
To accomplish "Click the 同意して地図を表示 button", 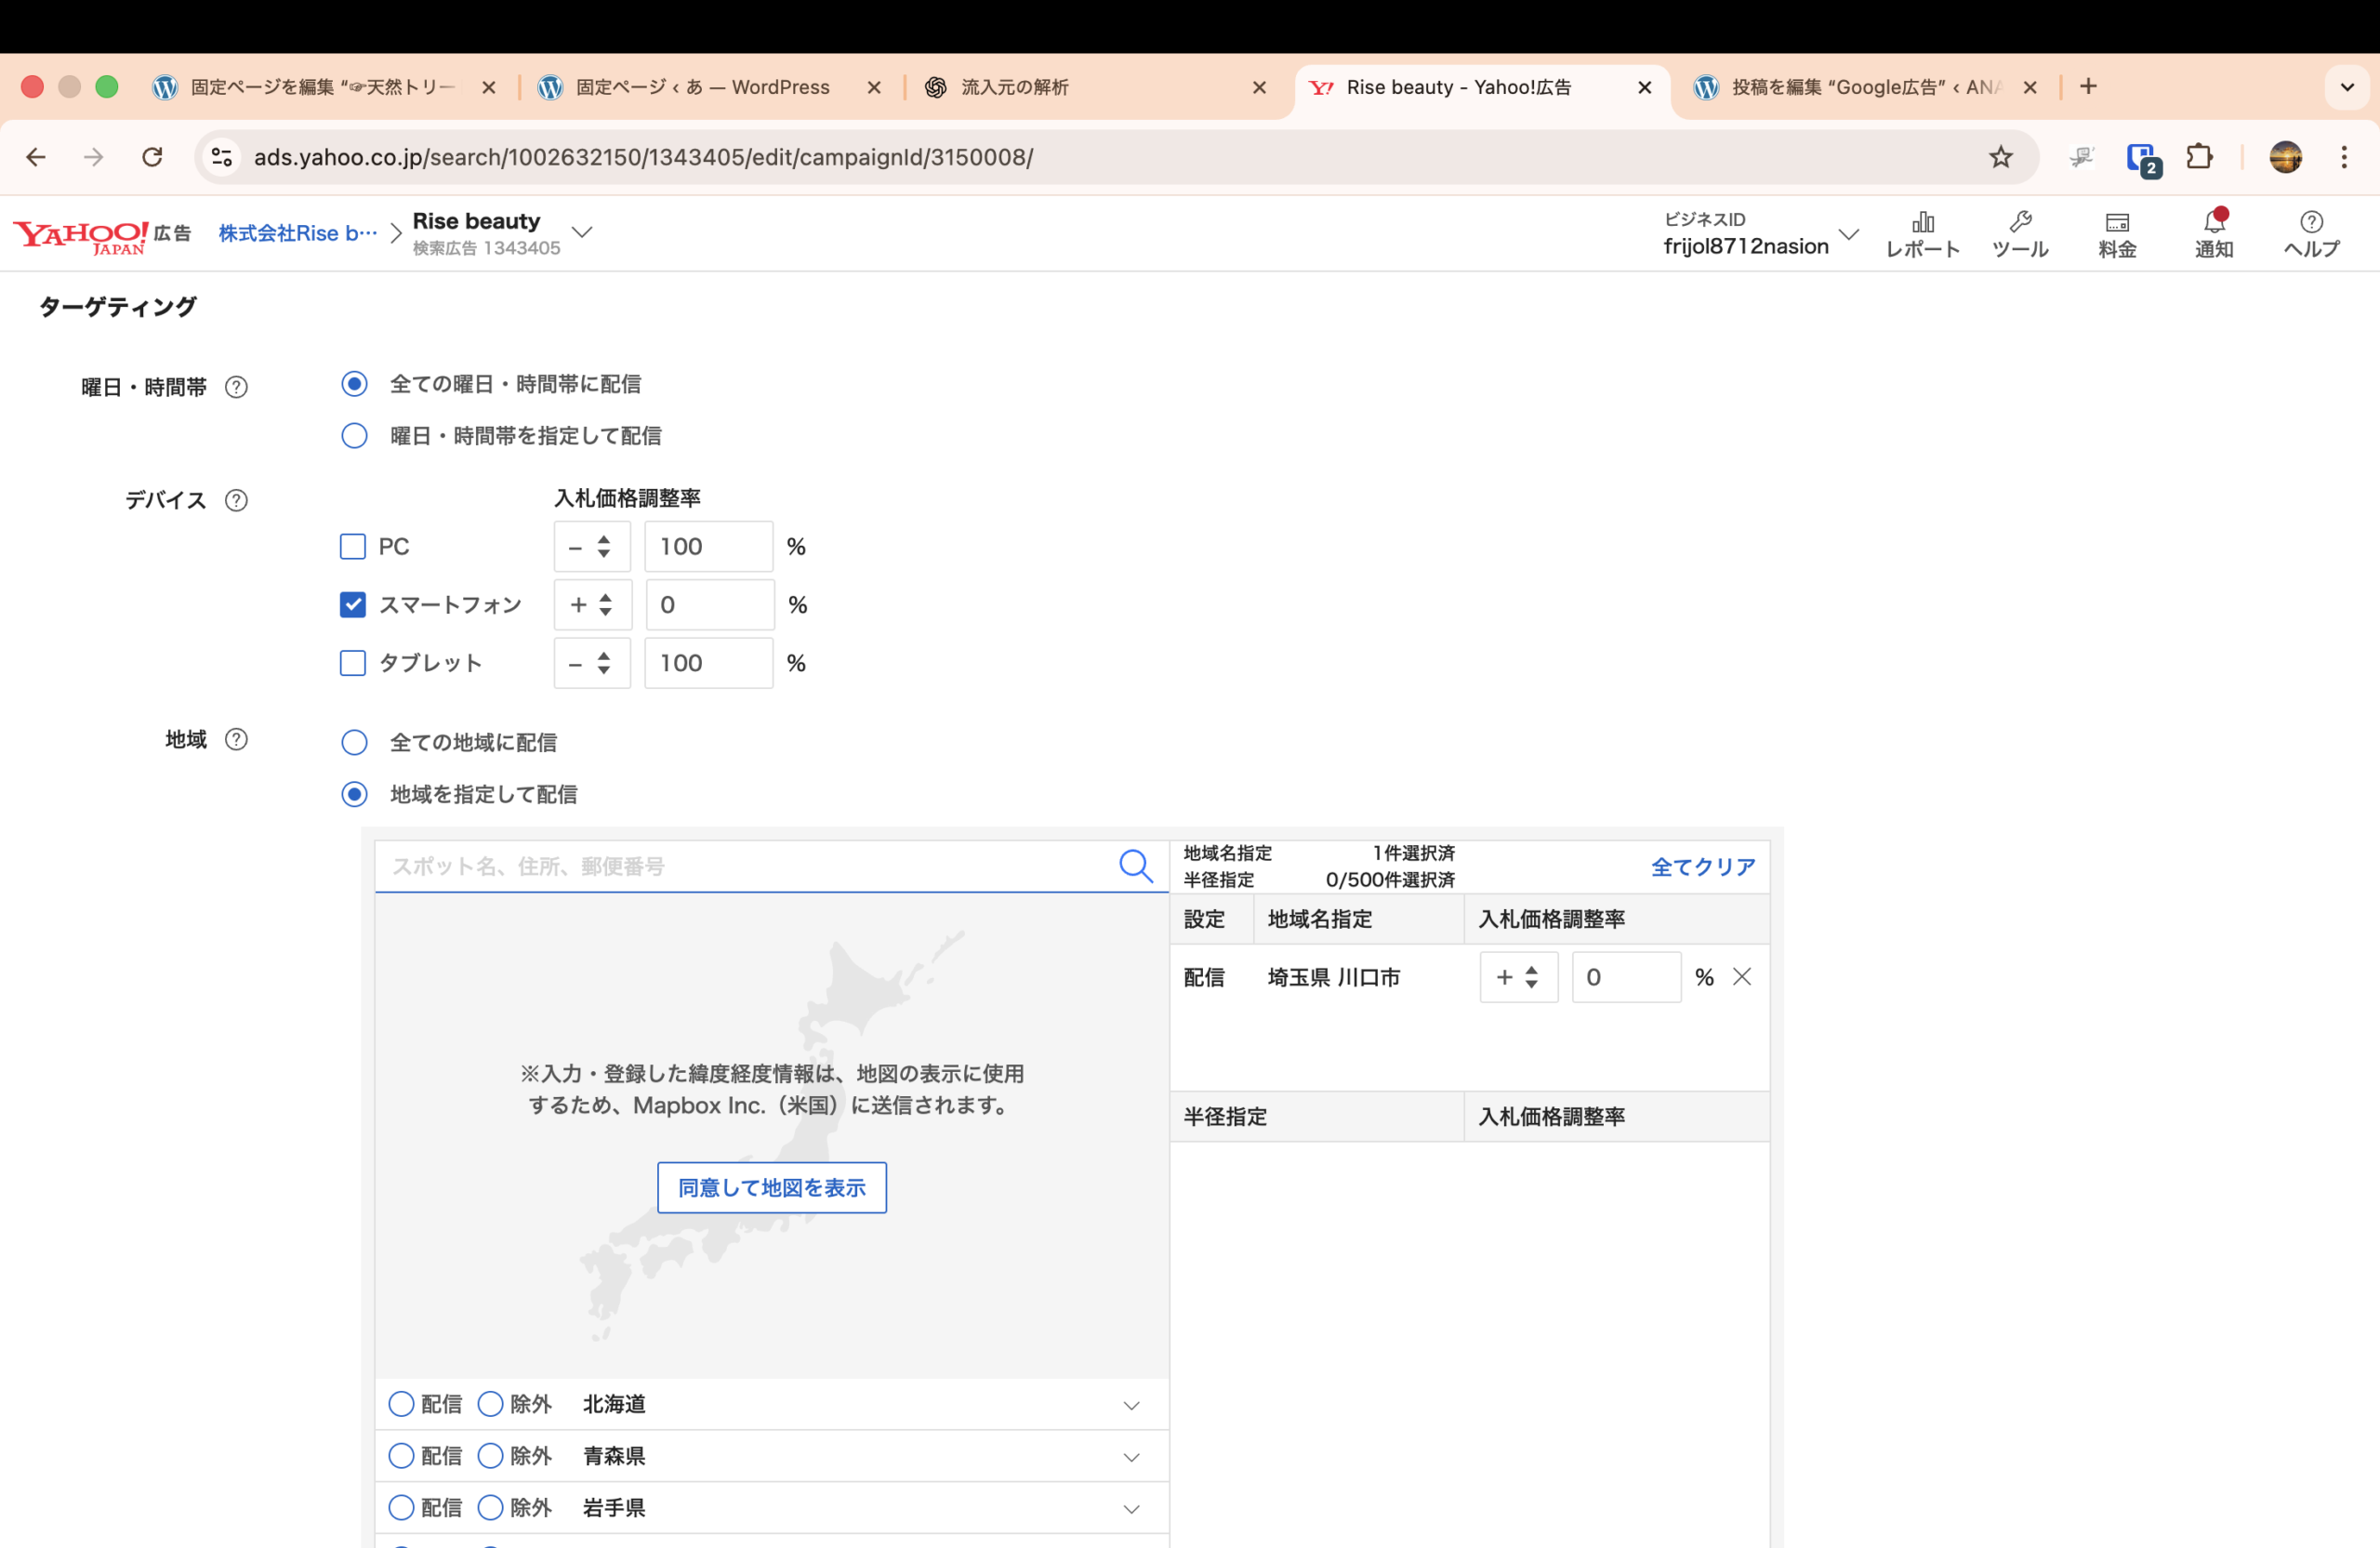I will (x=771, y=1188).
